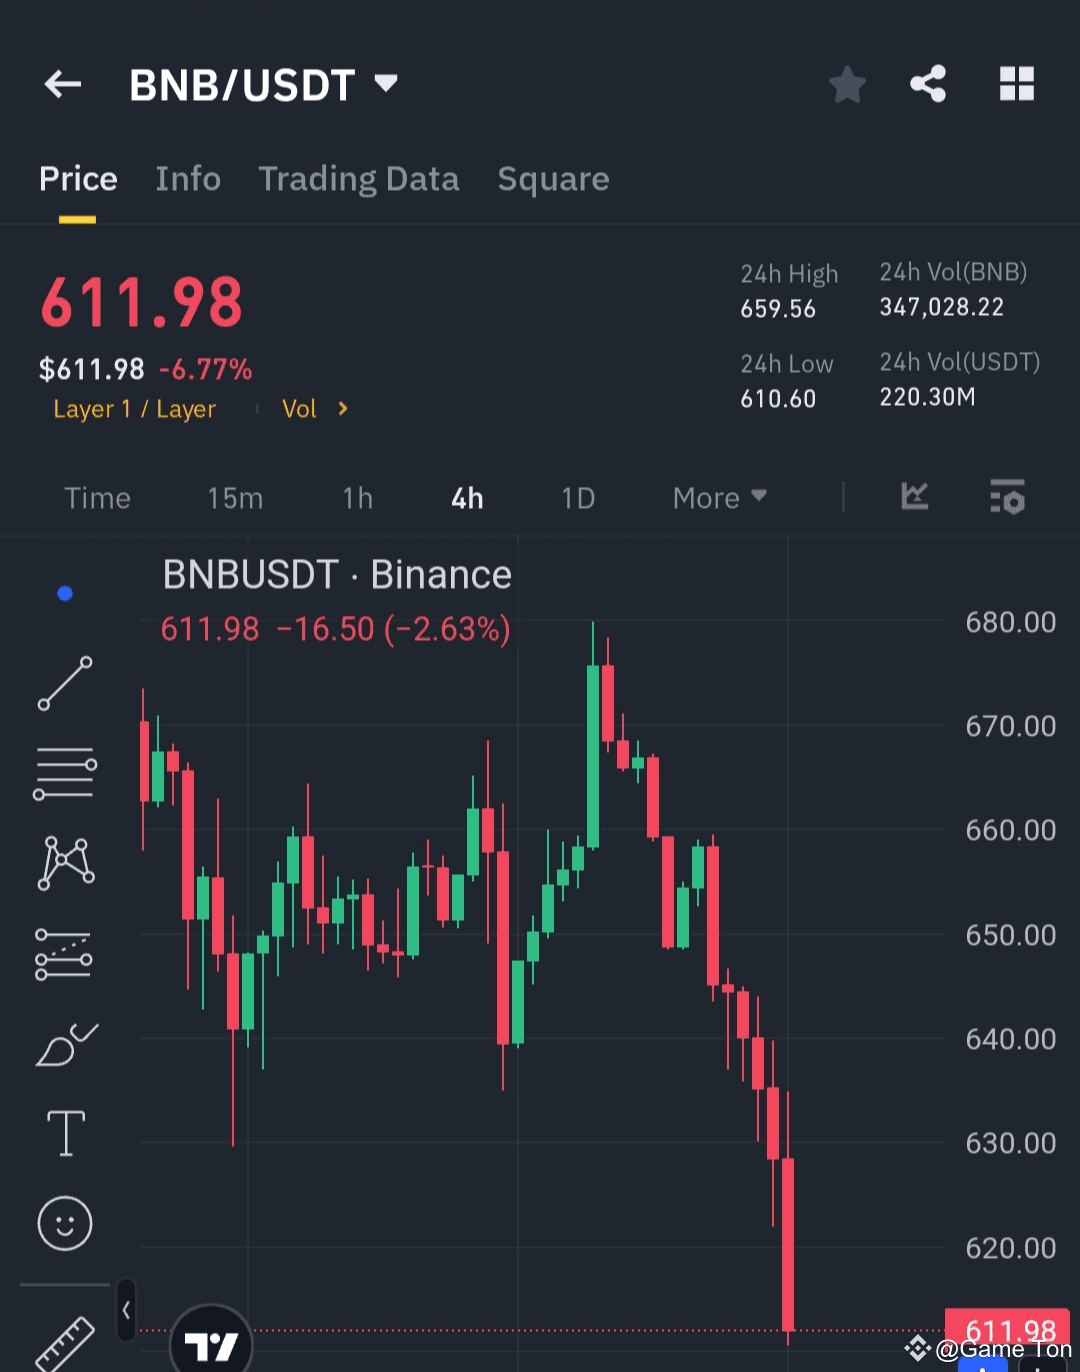
Task: Open the chart drawing style icon
Action: coord(915,496)
